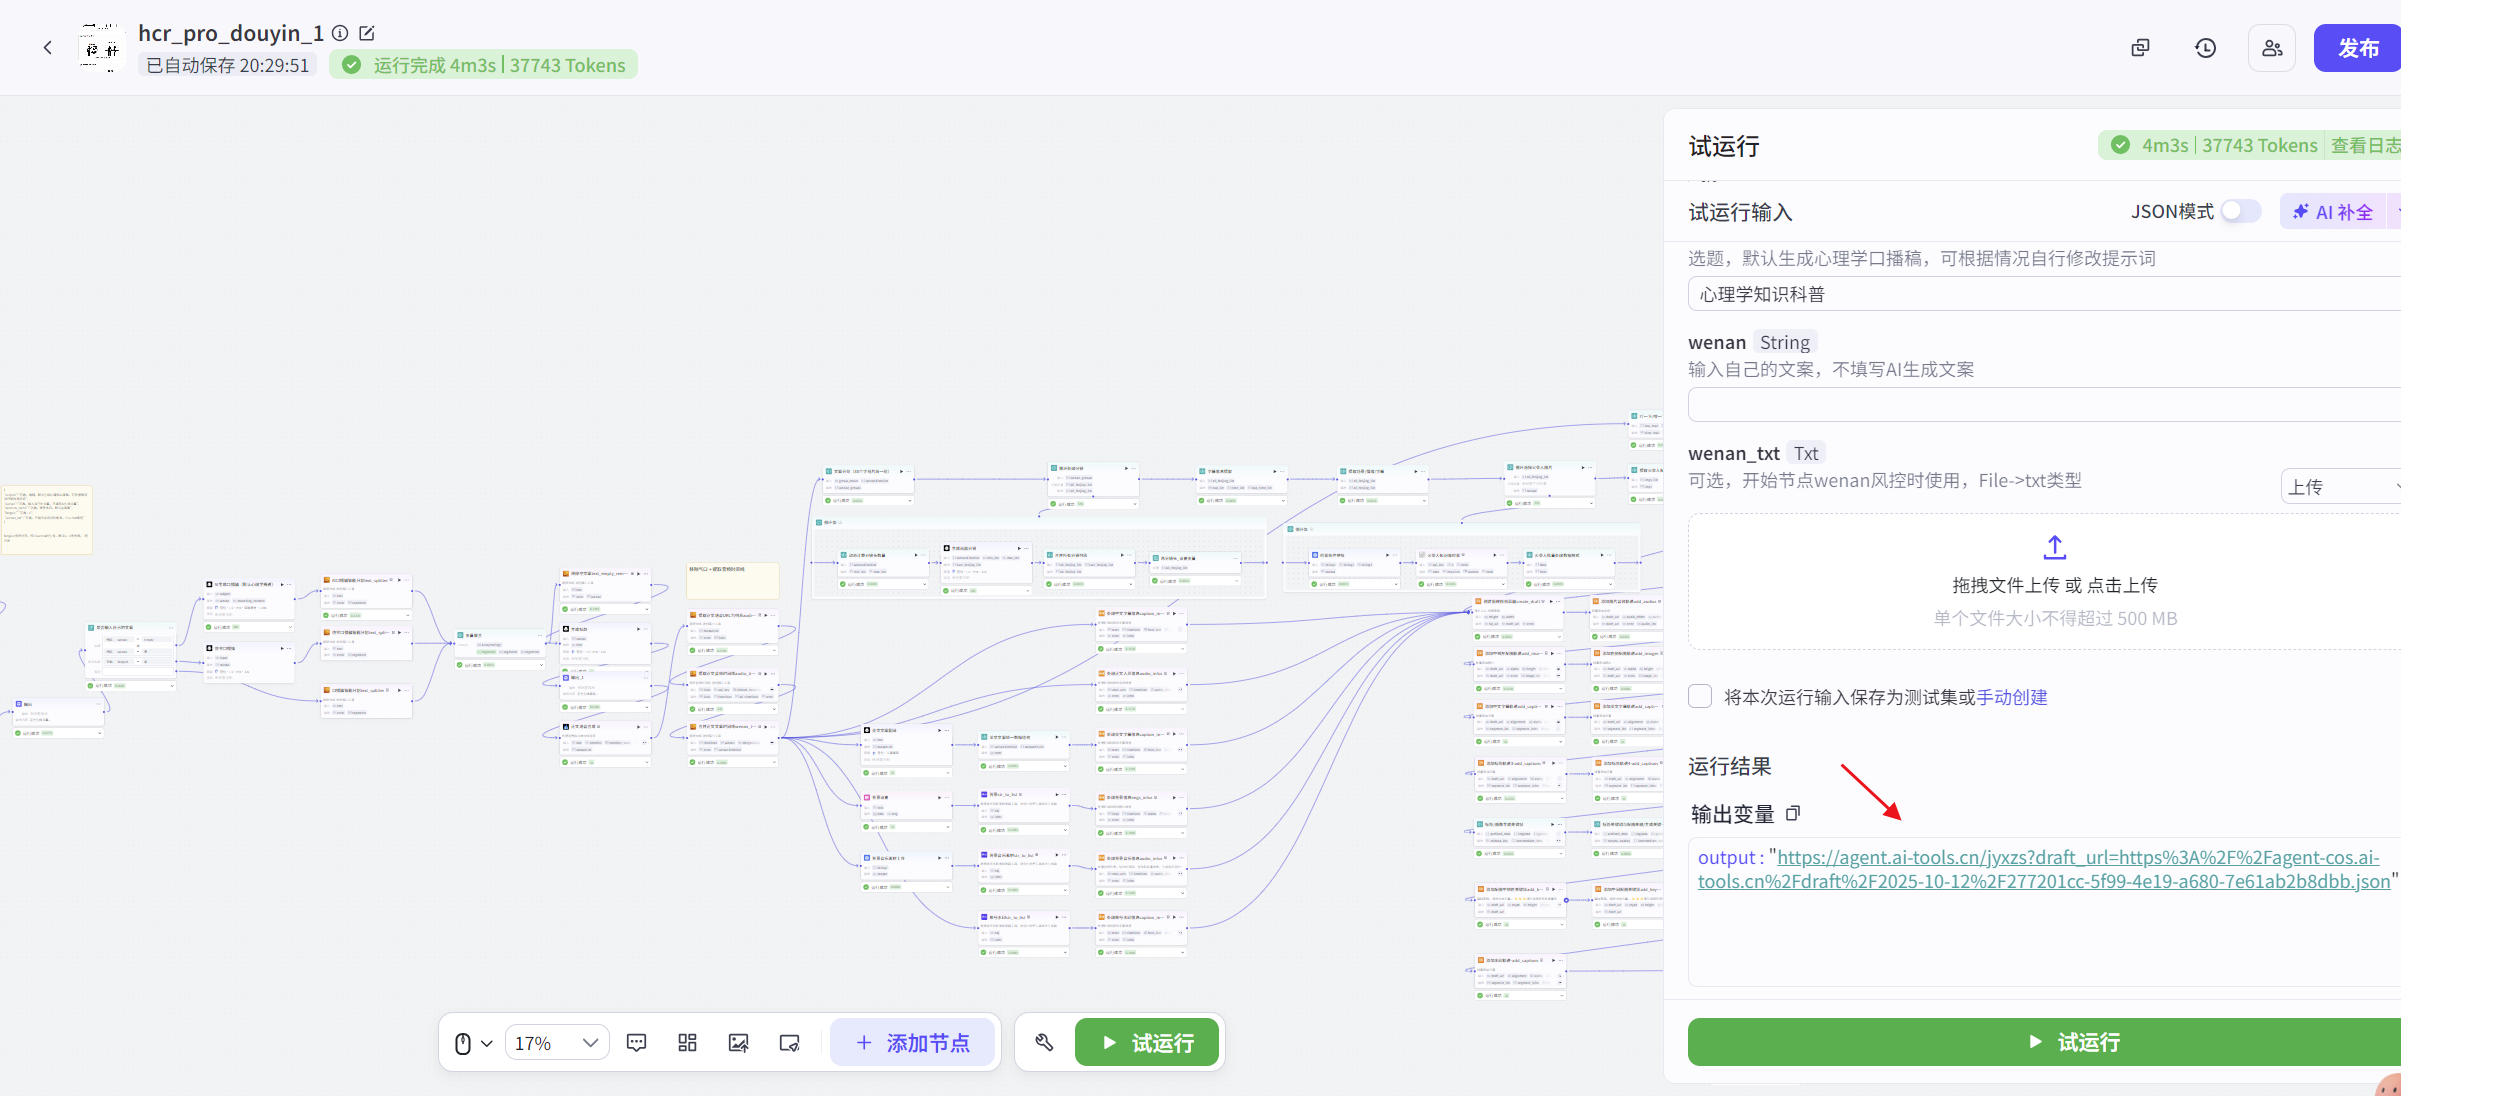Screen dimensions: 2494x1096
Task: Open collaborators panel via the people icon
Action: tap(2271, 47)
